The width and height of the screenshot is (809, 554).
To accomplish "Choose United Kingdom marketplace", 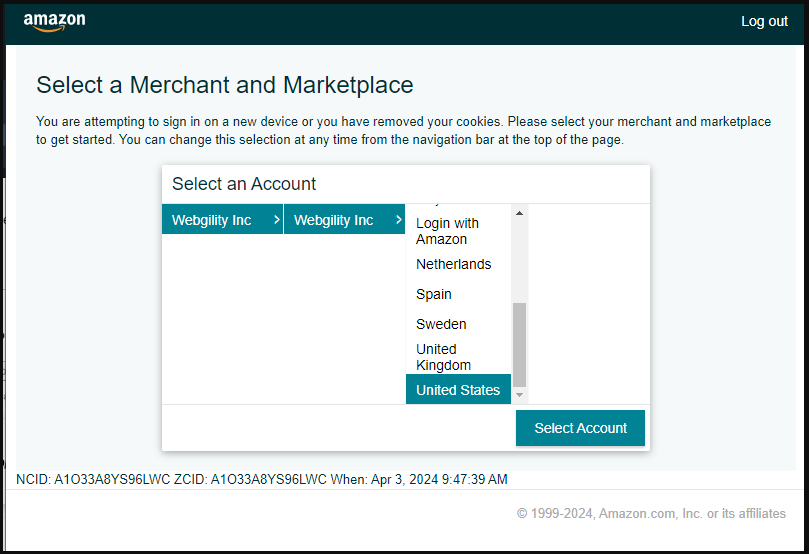I will coord(458,357).
